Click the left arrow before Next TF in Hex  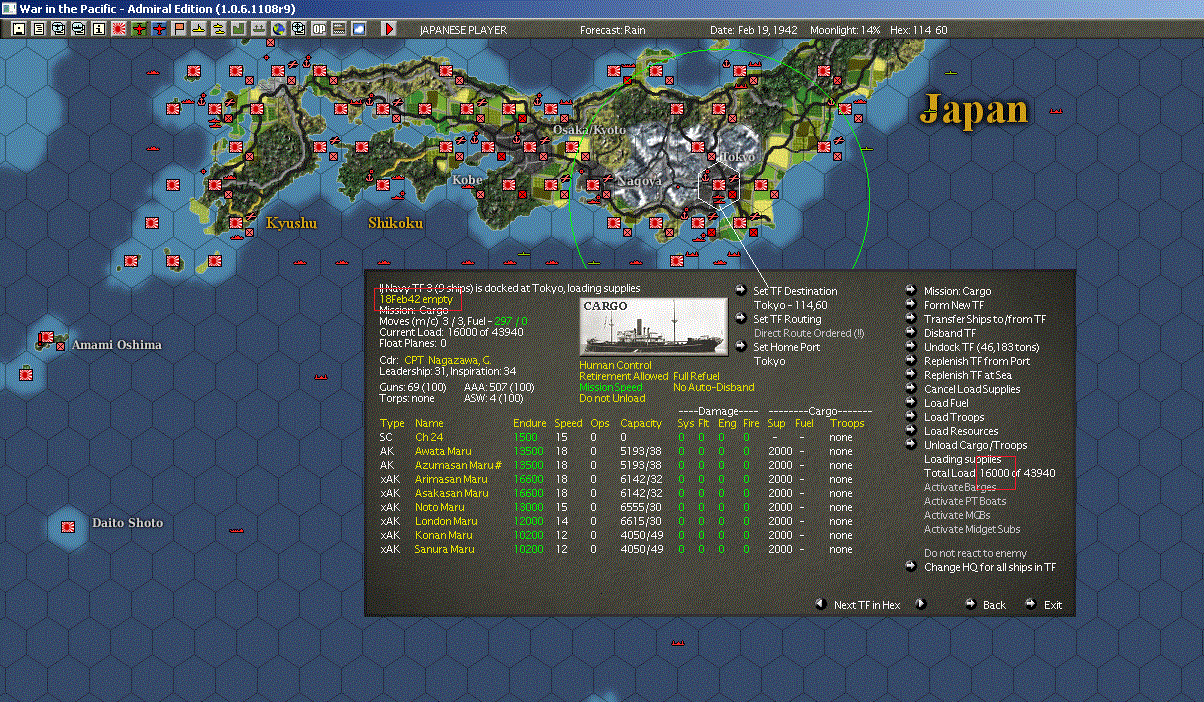(821, 604)
